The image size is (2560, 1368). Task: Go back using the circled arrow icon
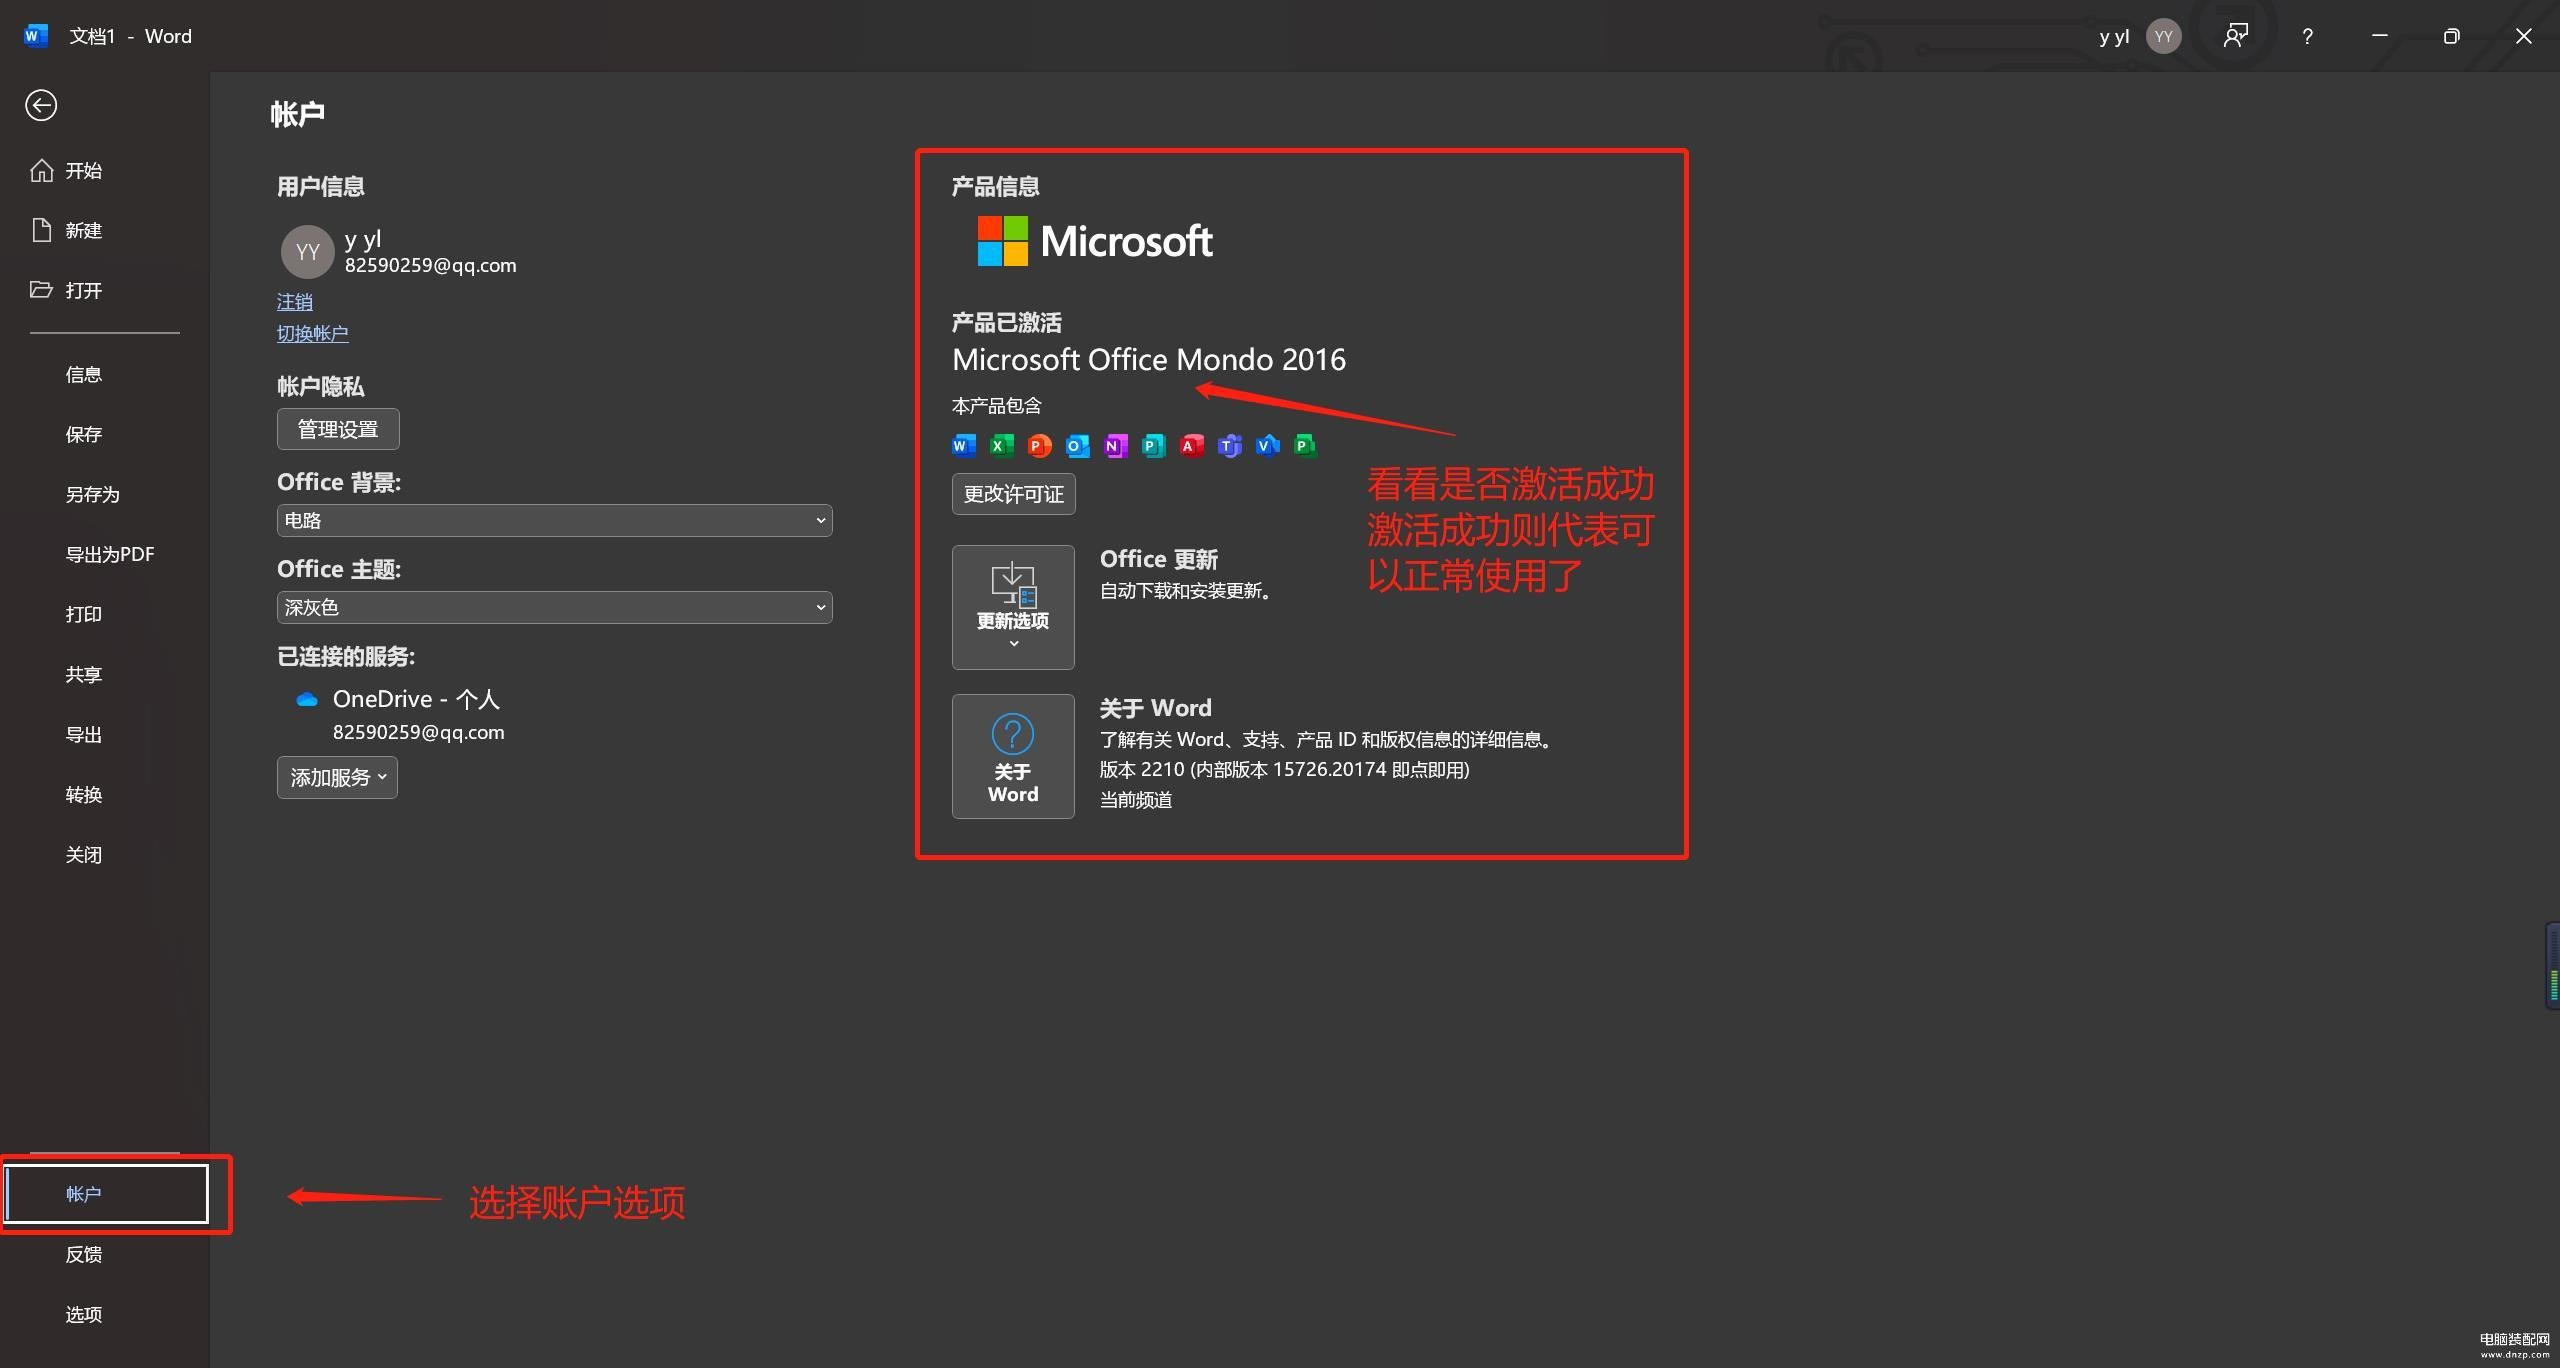coord(41,105)
